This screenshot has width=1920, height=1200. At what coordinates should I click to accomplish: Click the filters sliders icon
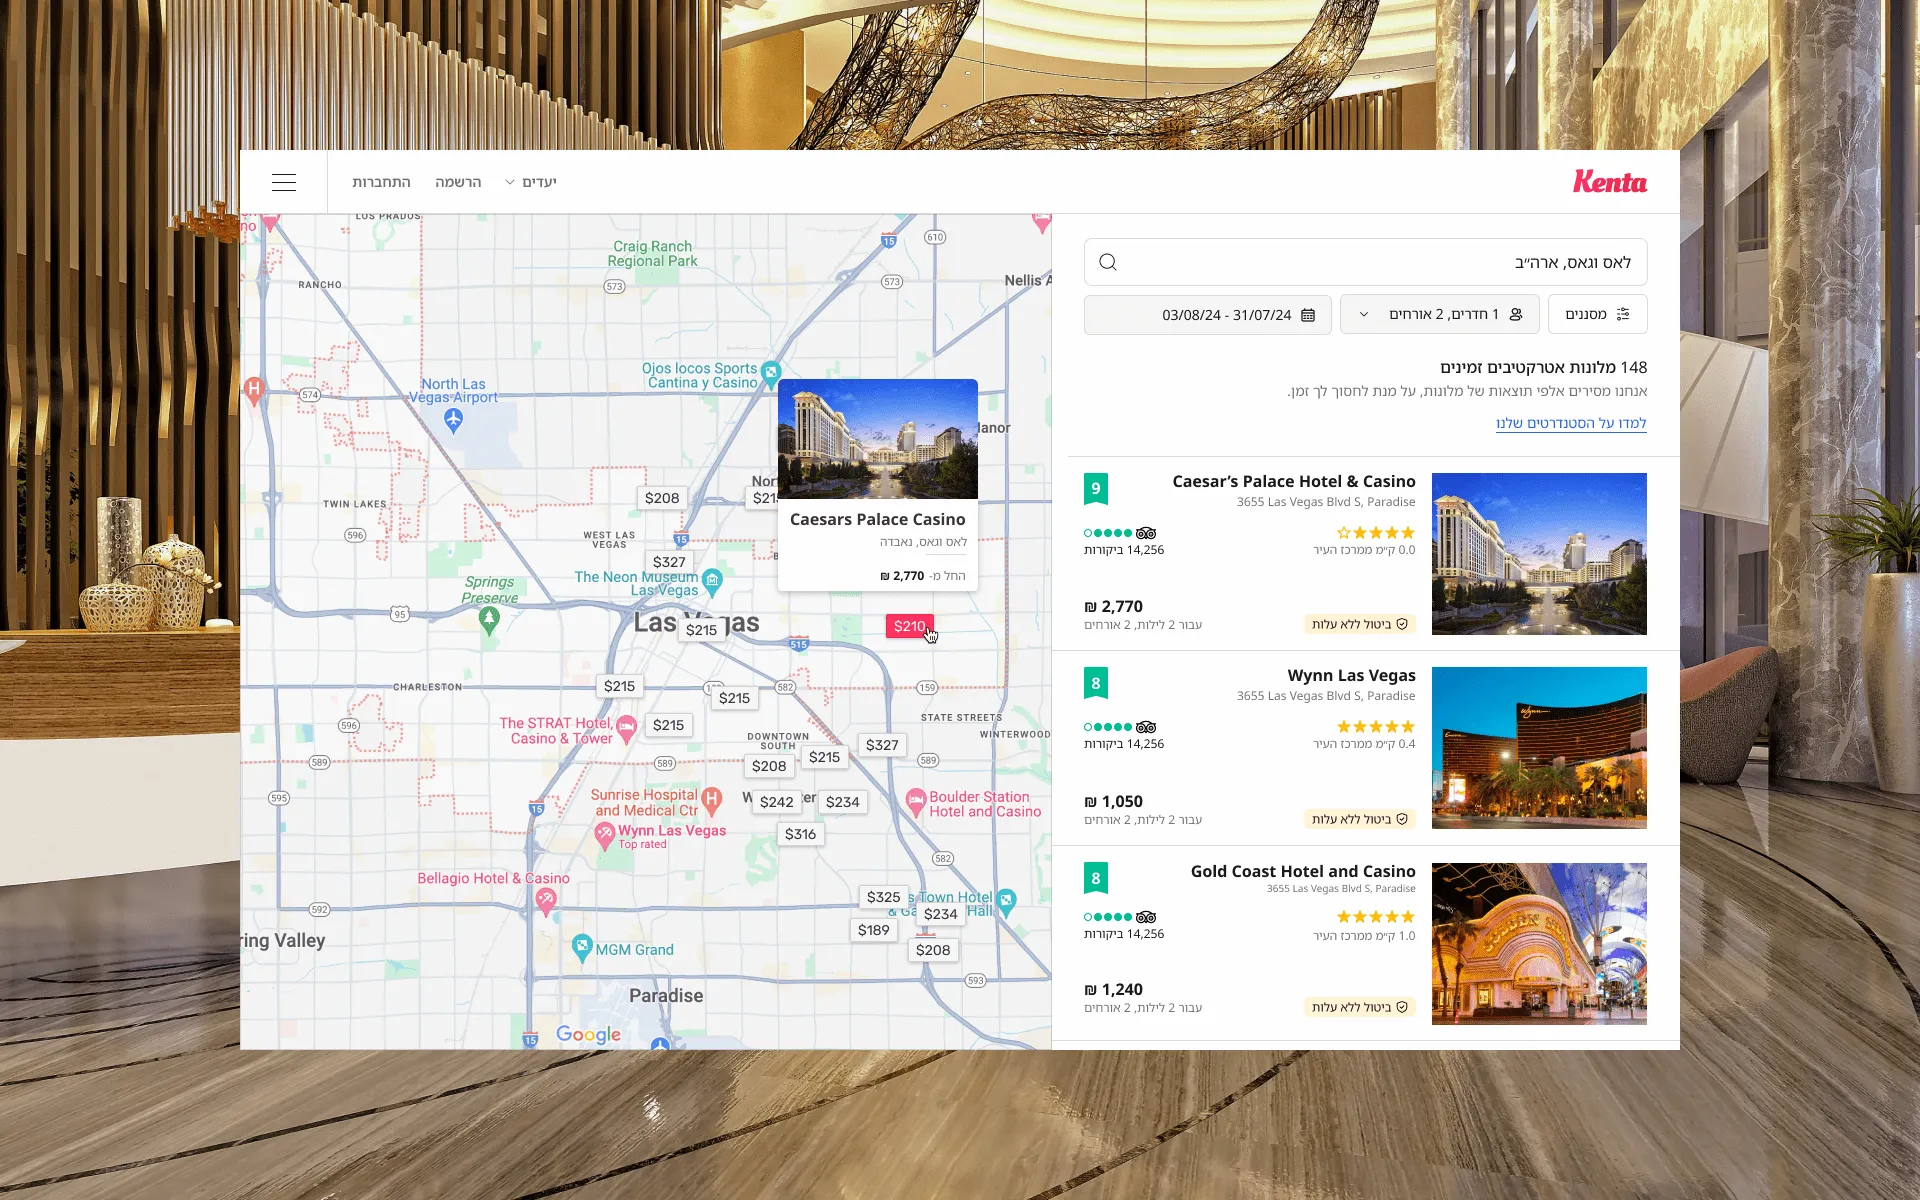(x=1623, y=314)
